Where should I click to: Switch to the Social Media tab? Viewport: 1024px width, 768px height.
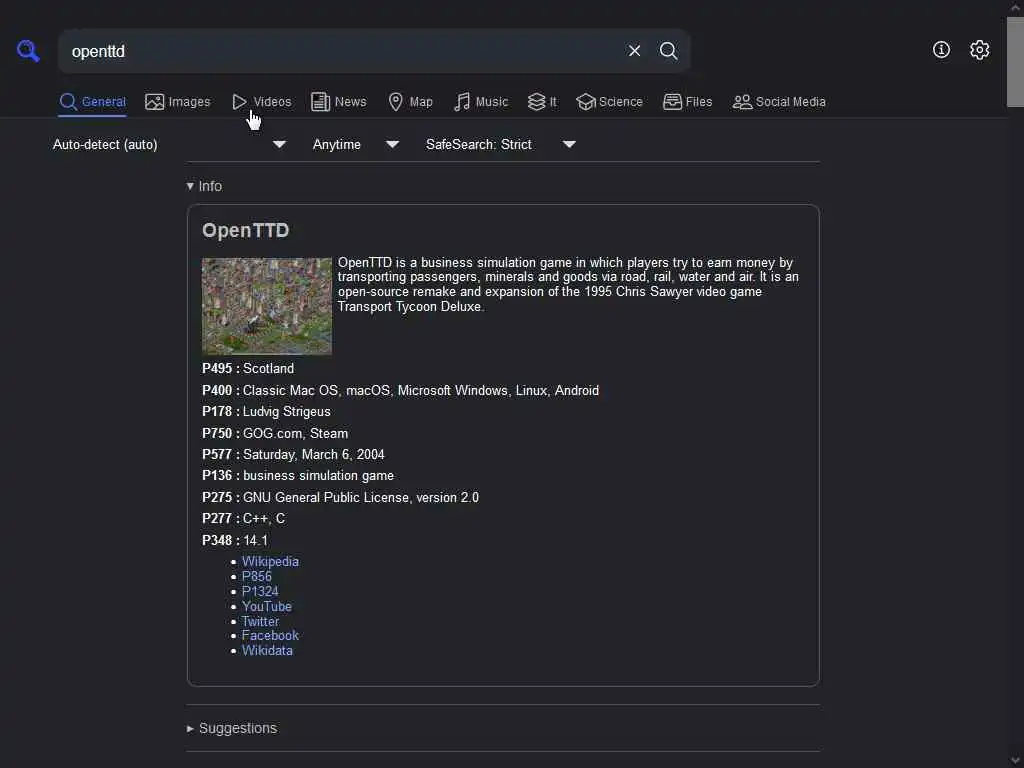click(779, 102)
